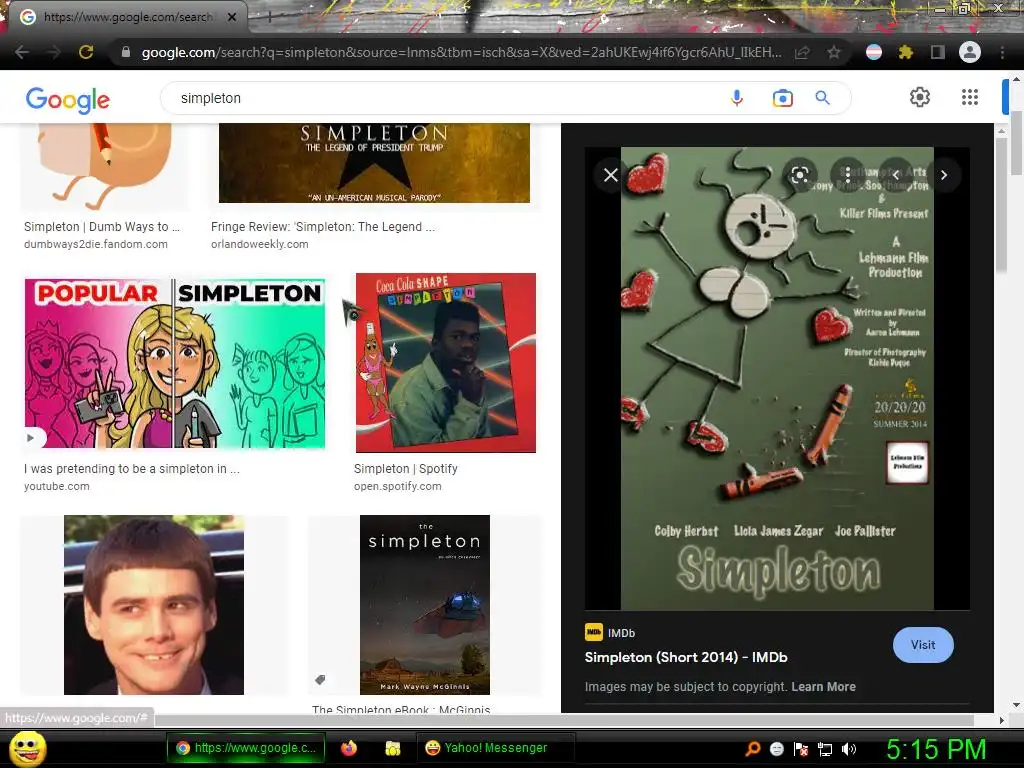The width and height of the screenshot is (1024, 768).
Task: Open the Simpleton Spotify album thumbnail
Action: 445,363
